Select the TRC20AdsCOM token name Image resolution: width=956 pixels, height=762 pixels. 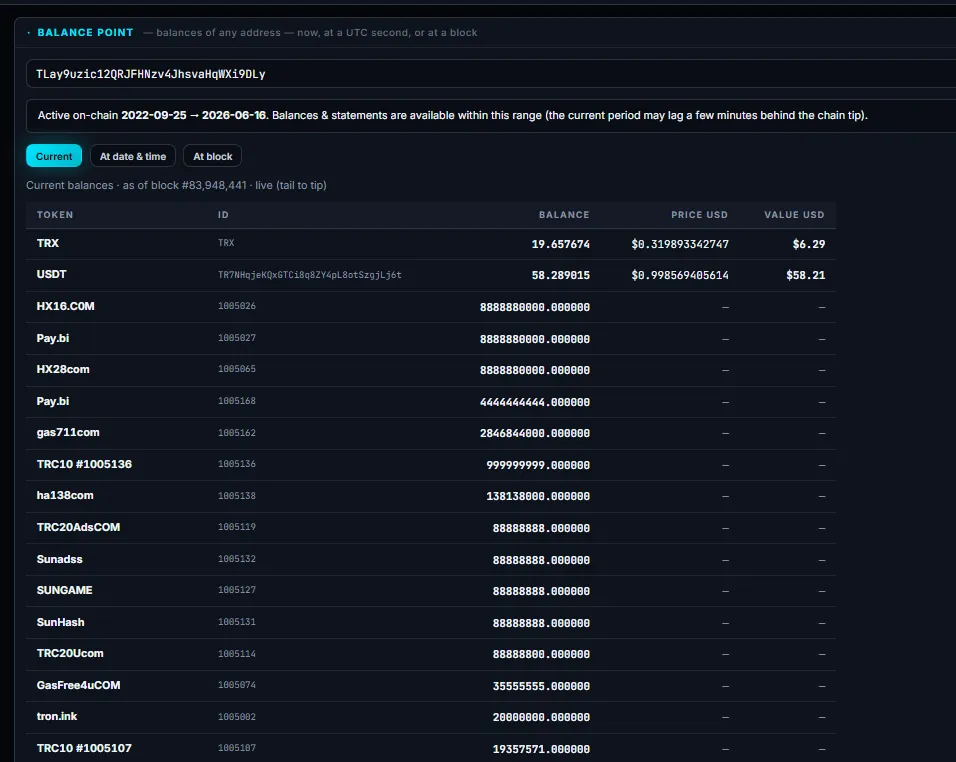(x=78, y=527)
